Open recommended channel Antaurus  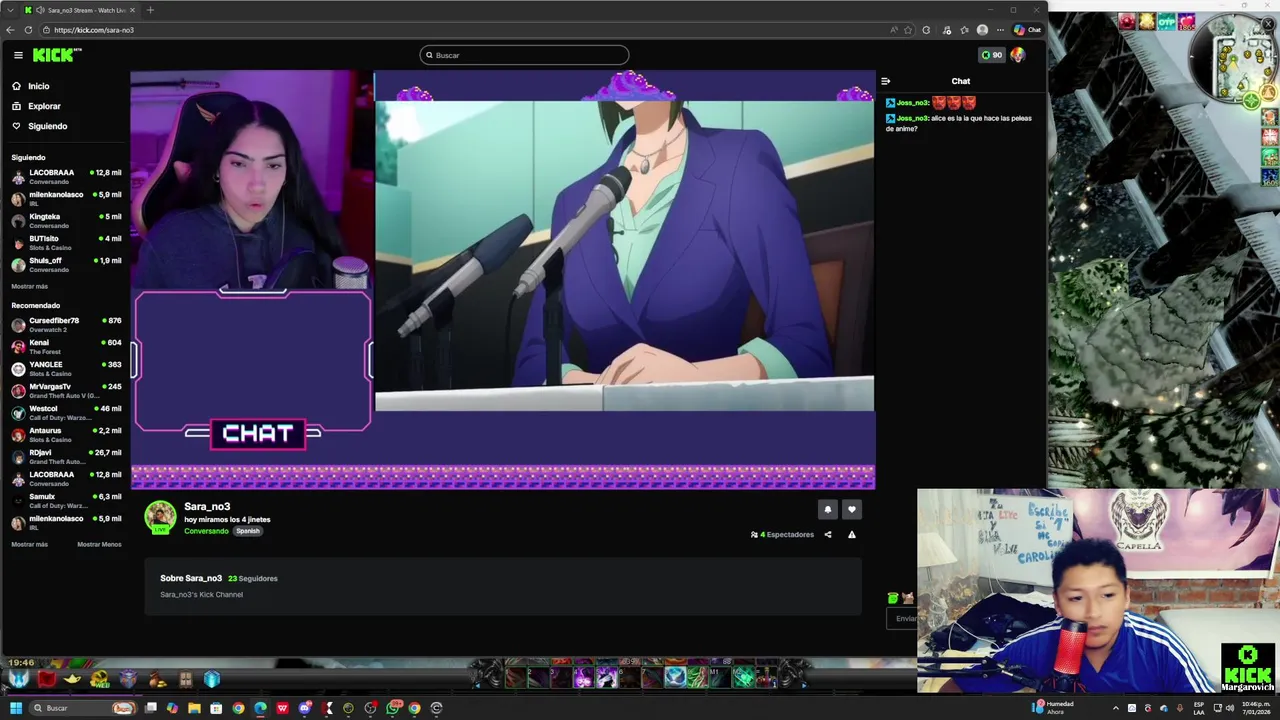coord(66,434)
